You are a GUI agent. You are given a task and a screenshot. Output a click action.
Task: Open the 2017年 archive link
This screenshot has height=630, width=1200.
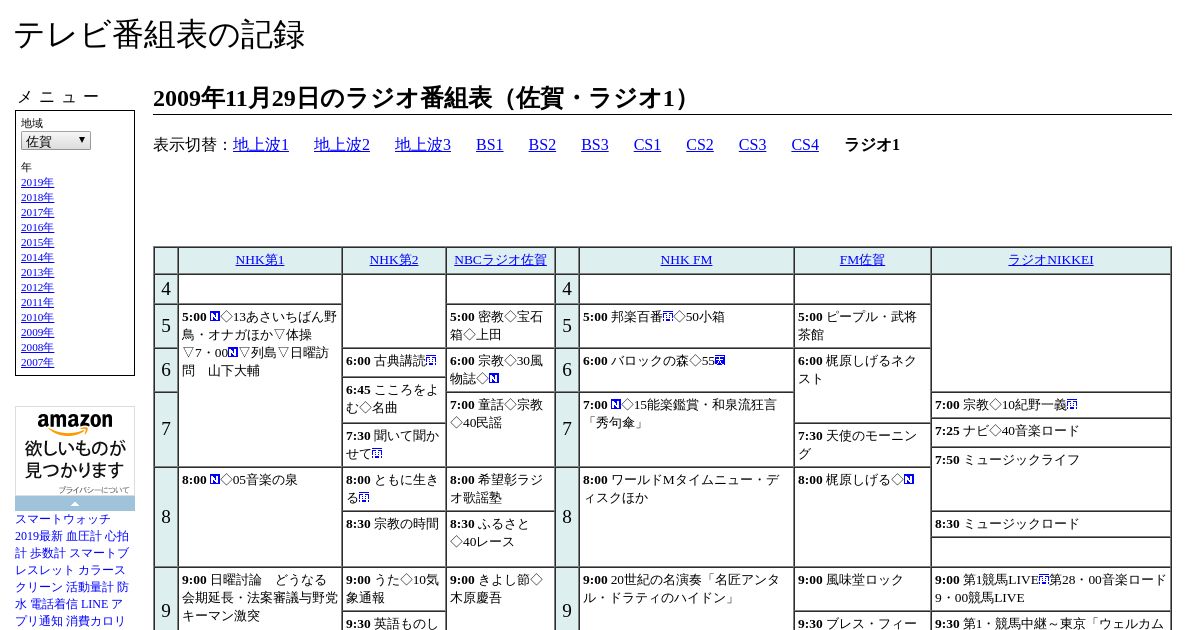(x=37, y=212)
